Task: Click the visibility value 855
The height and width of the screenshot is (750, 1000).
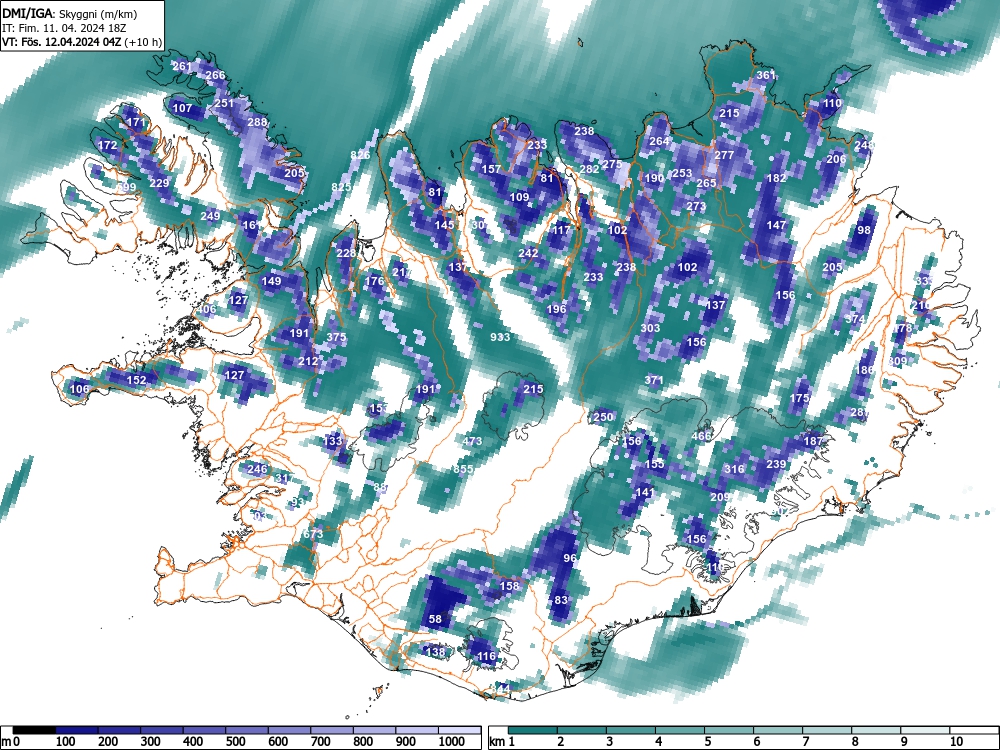Action: point(463,469)
